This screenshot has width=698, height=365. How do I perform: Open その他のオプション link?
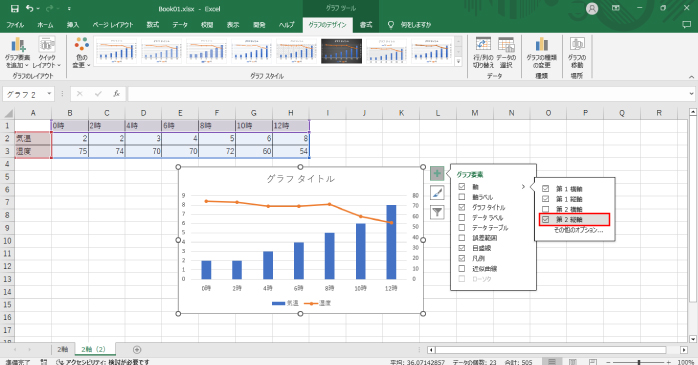coord(578,230)
